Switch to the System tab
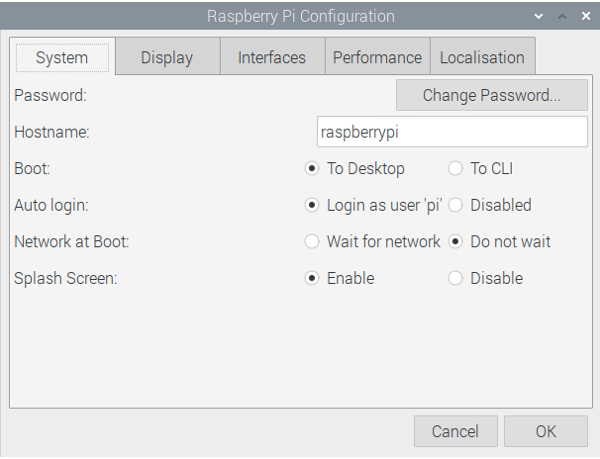 (x=62, y=57)
